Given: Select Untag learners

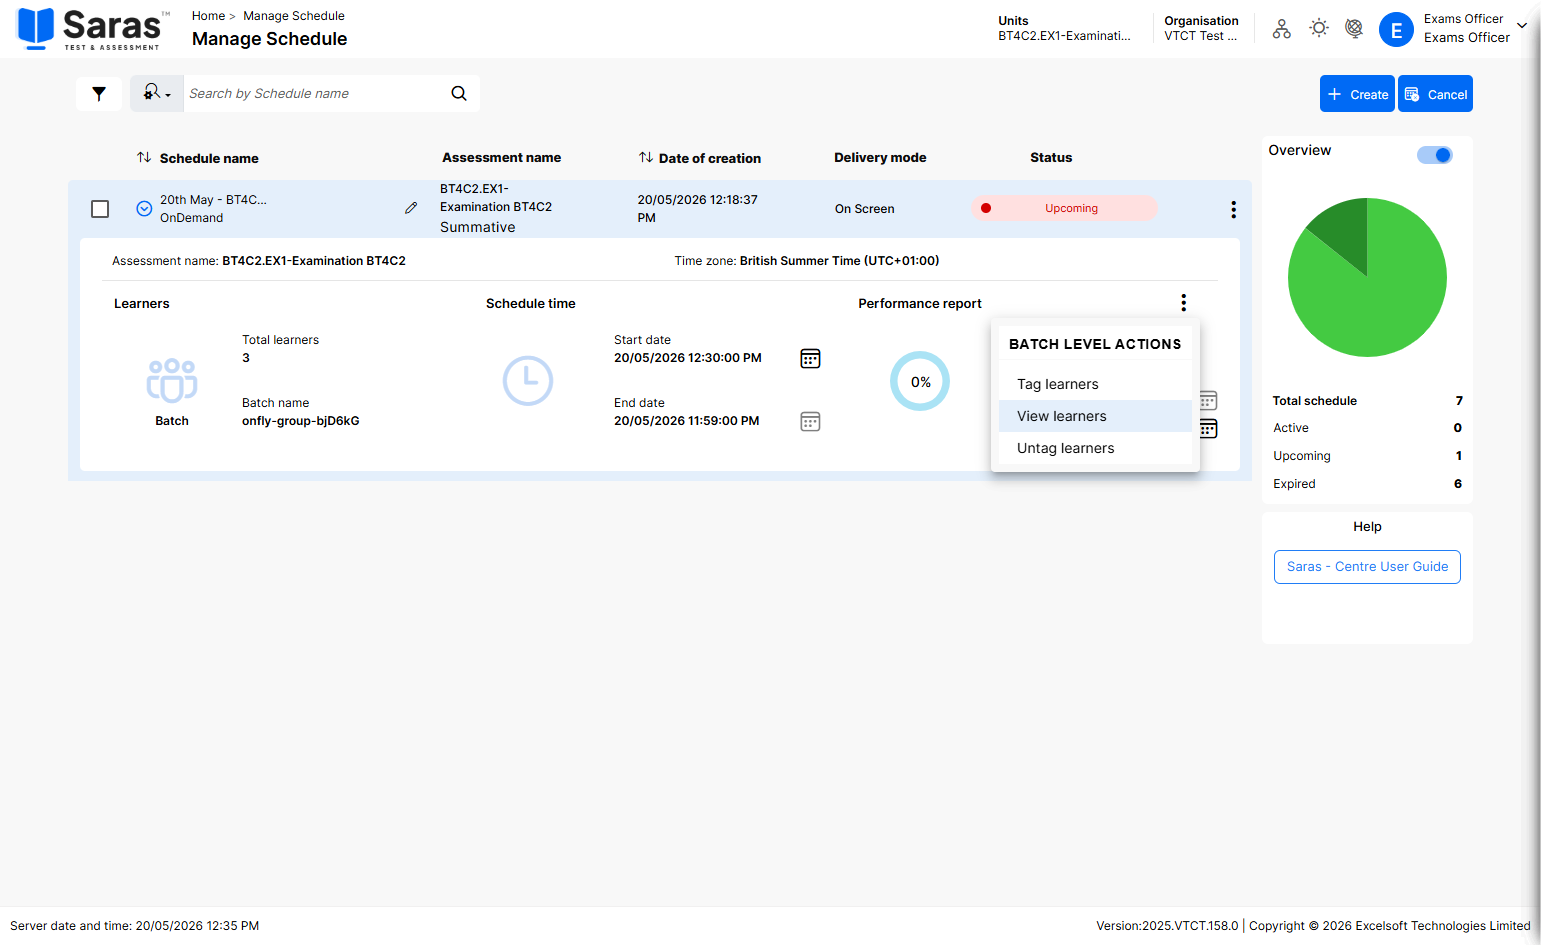Looking at the screenshot, I should point(1095,448).
